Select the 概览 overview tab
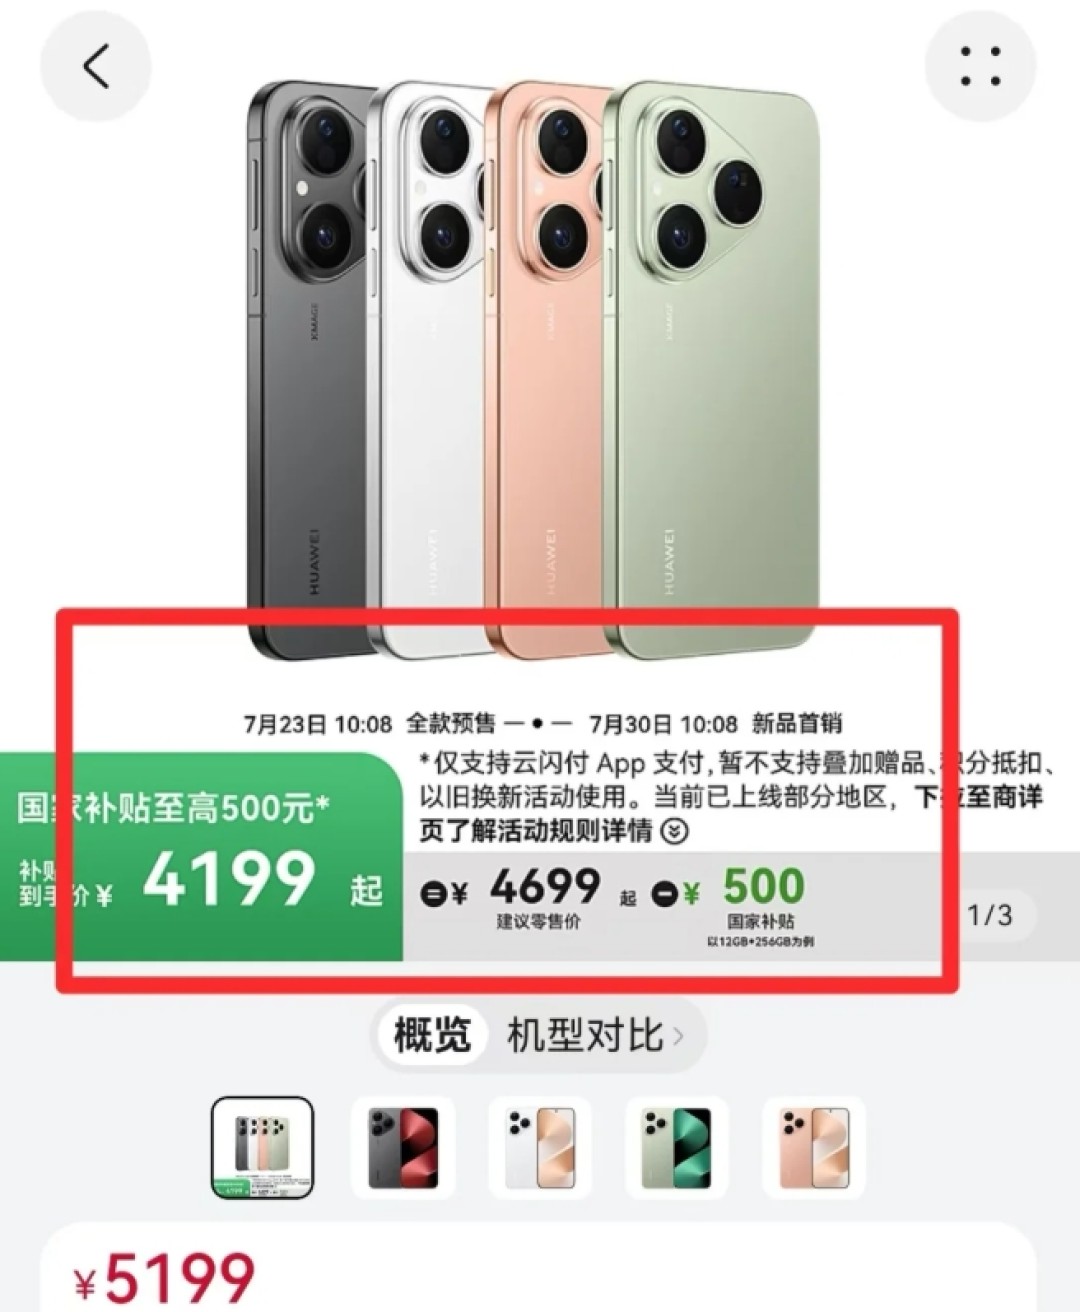The image size is (1080, 1312). 432,1035
